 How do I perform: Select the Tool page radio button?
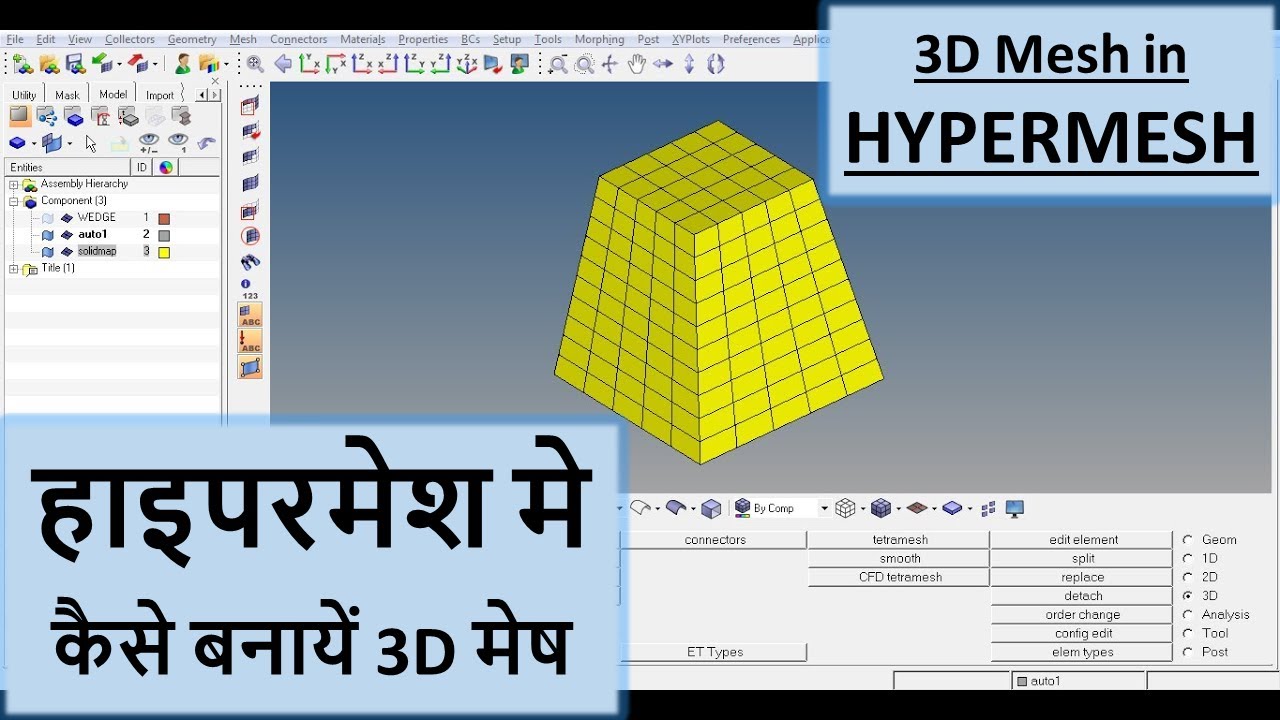click(1188, 633)
